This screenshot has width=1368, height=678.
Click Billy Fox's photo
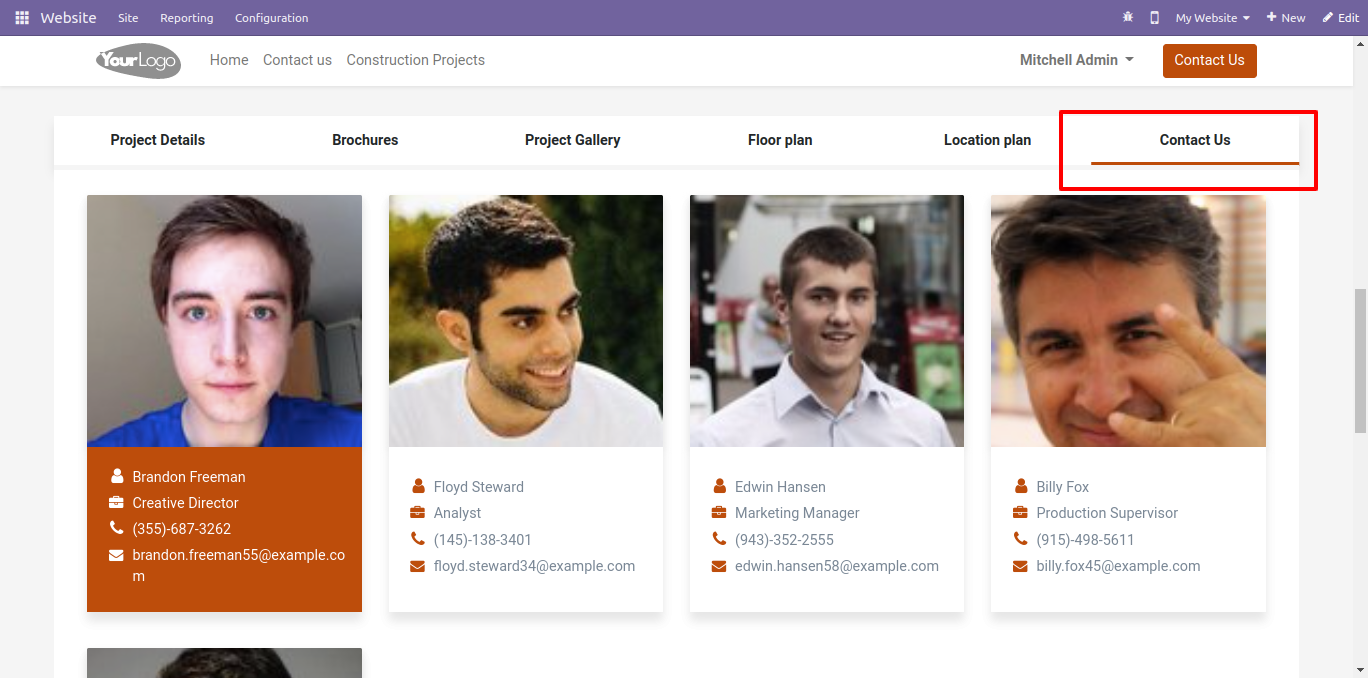coord(1128,321)
